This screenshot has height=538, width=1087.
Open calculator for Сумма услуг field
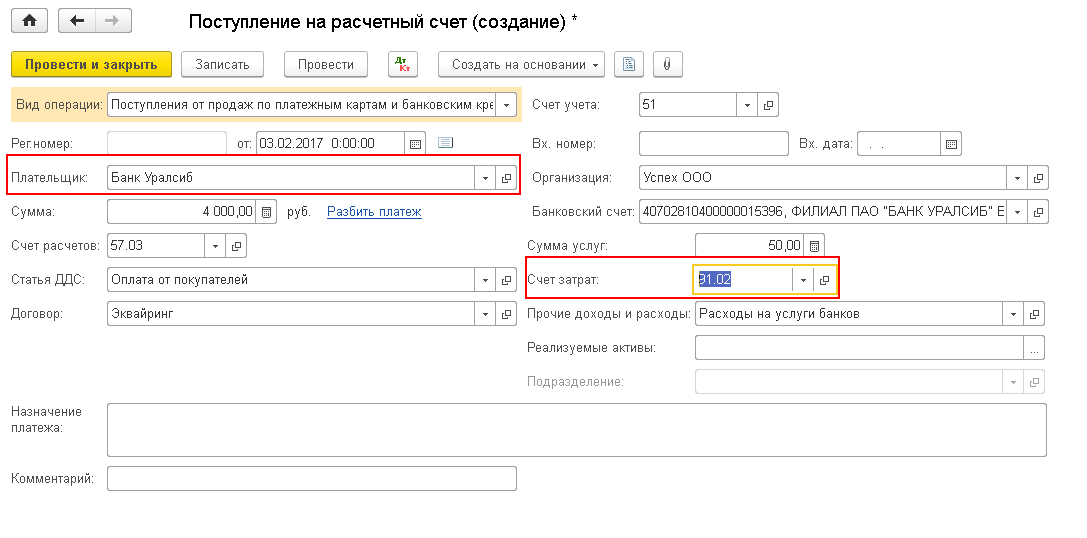click(x=814, y=245)
